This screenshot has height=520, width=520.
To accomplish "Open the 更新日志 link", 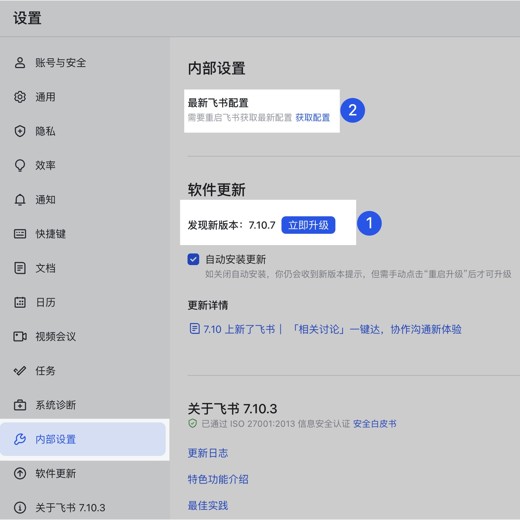I will pos(208,453).
